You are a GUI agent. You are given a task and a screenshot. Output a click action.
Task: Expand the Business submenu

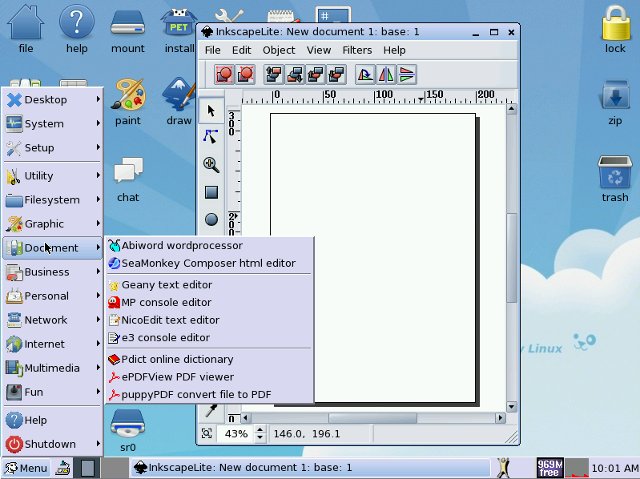[x=53, y=272]
